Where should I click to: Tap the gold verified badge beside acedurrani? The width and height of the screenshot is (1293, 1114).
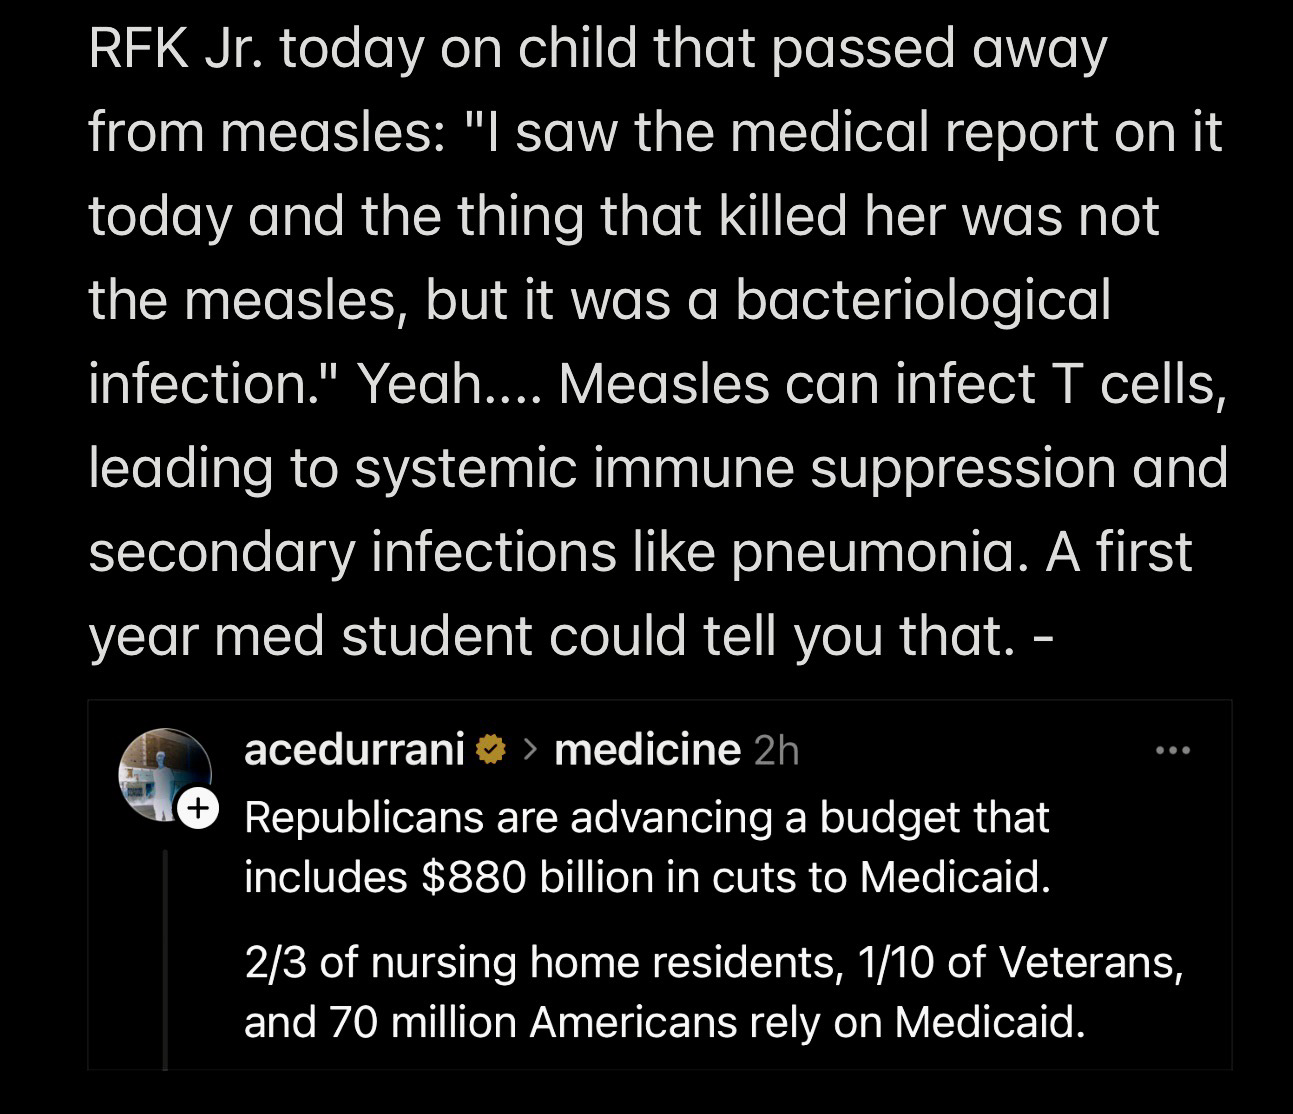490,749
